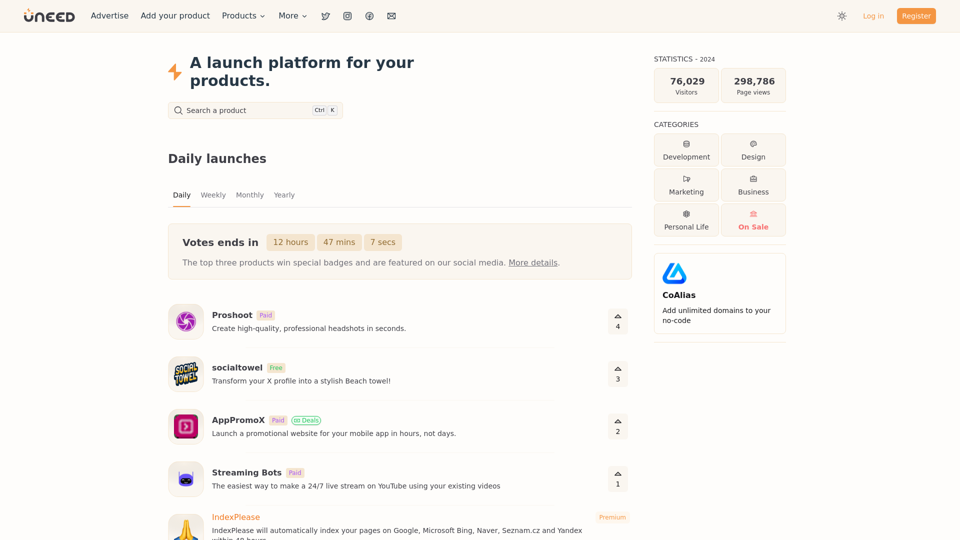Click the 'Daily launches' heading

click(x=217, y=159)
